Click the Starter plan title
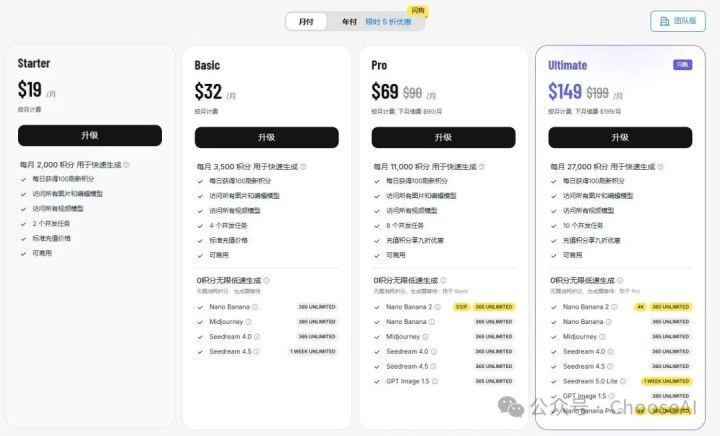720x436 pixels. [x=34, y=63]
